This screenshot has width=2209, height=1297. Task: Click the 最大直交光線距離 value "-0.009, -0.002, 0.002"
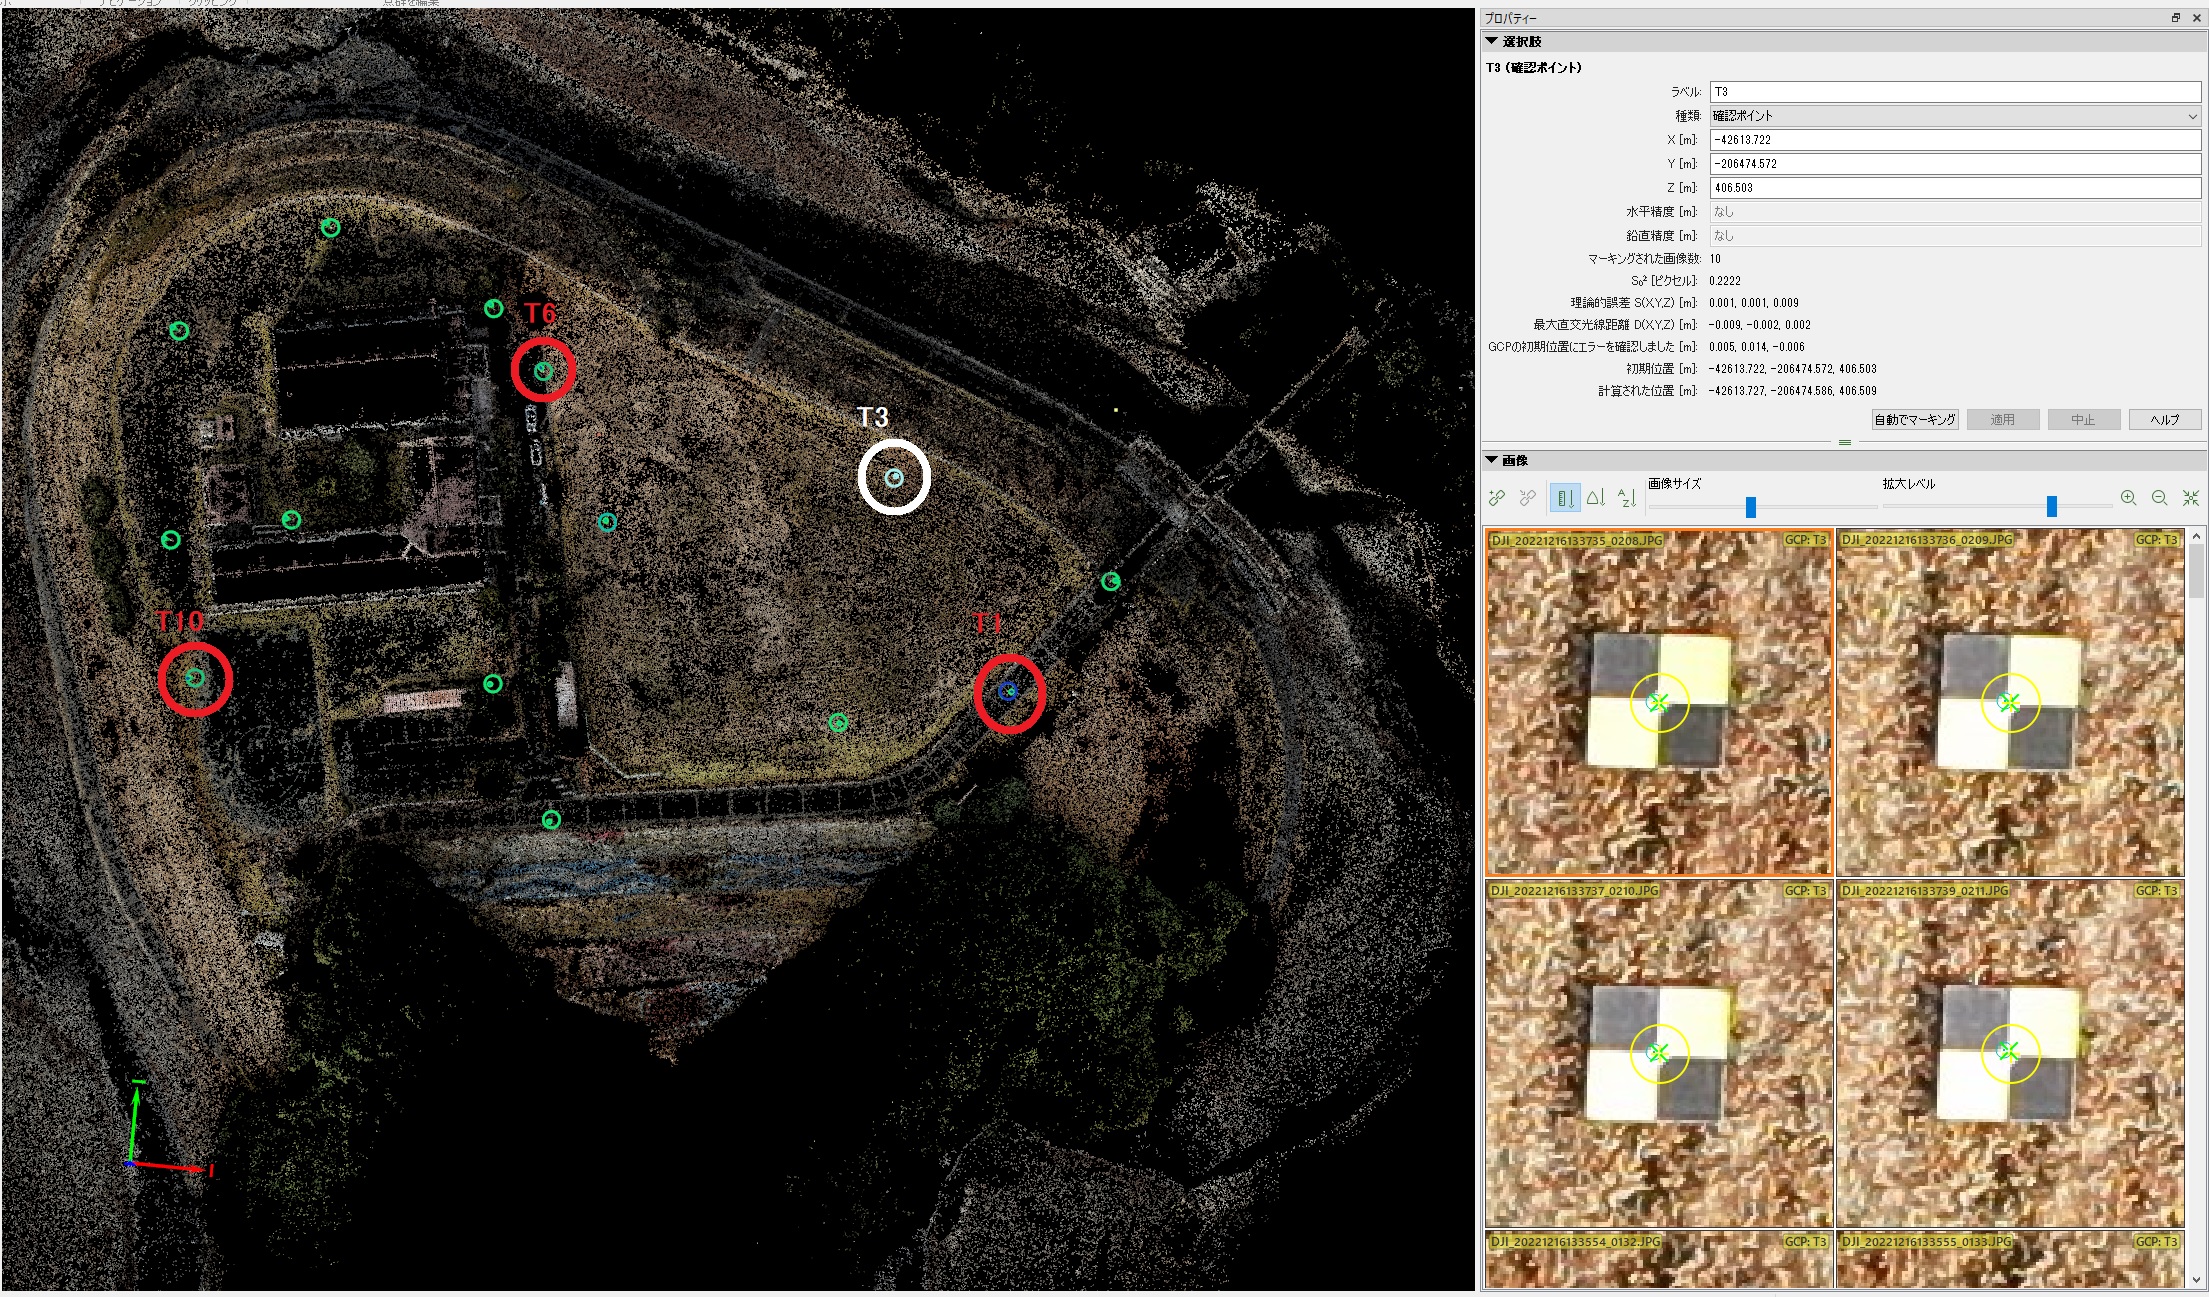tap(1760, 325)
